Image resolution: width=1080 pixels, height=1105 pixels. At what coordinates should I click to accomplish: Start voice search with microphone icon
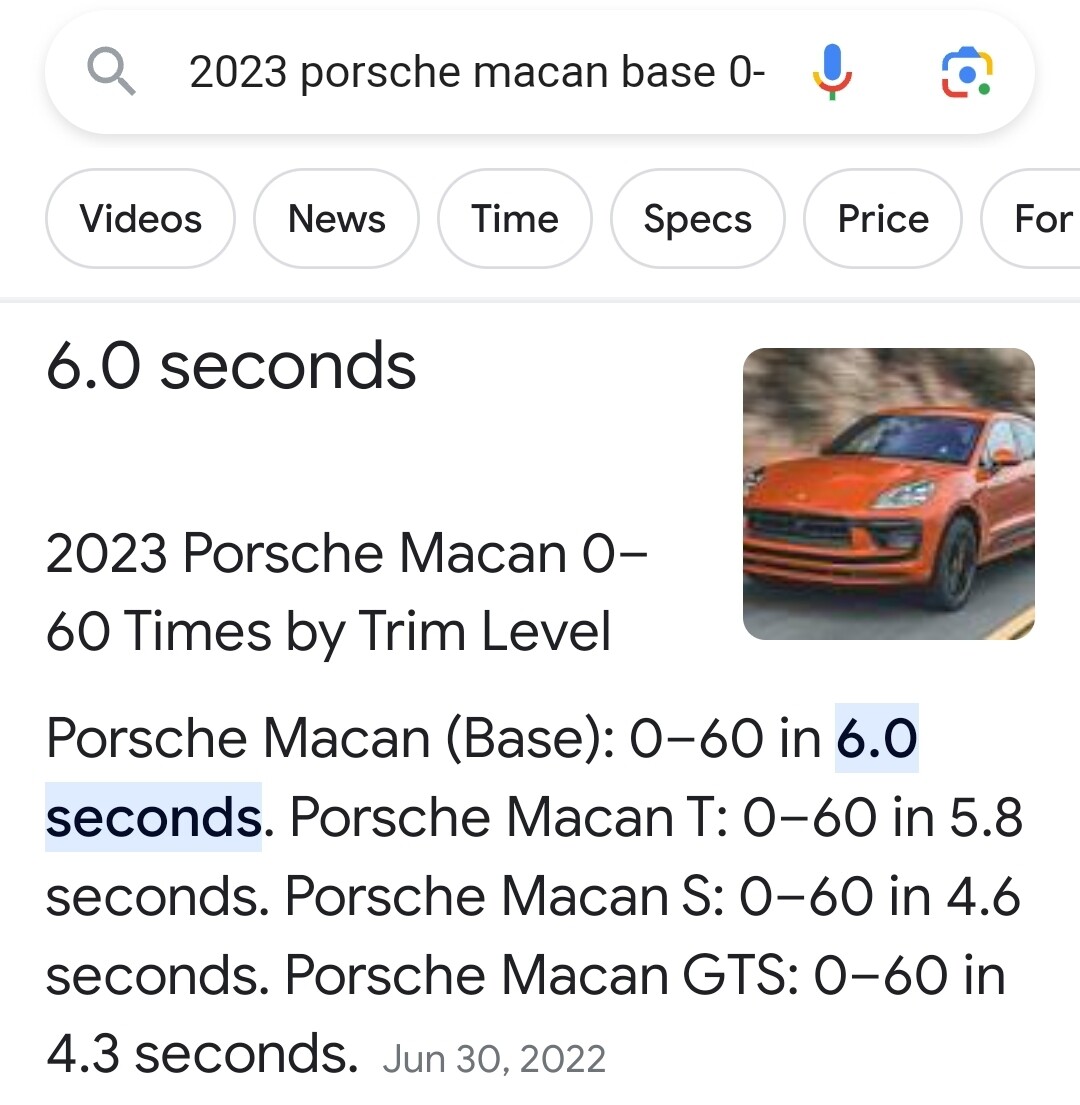pyautogui.click(x=832, y=72)
